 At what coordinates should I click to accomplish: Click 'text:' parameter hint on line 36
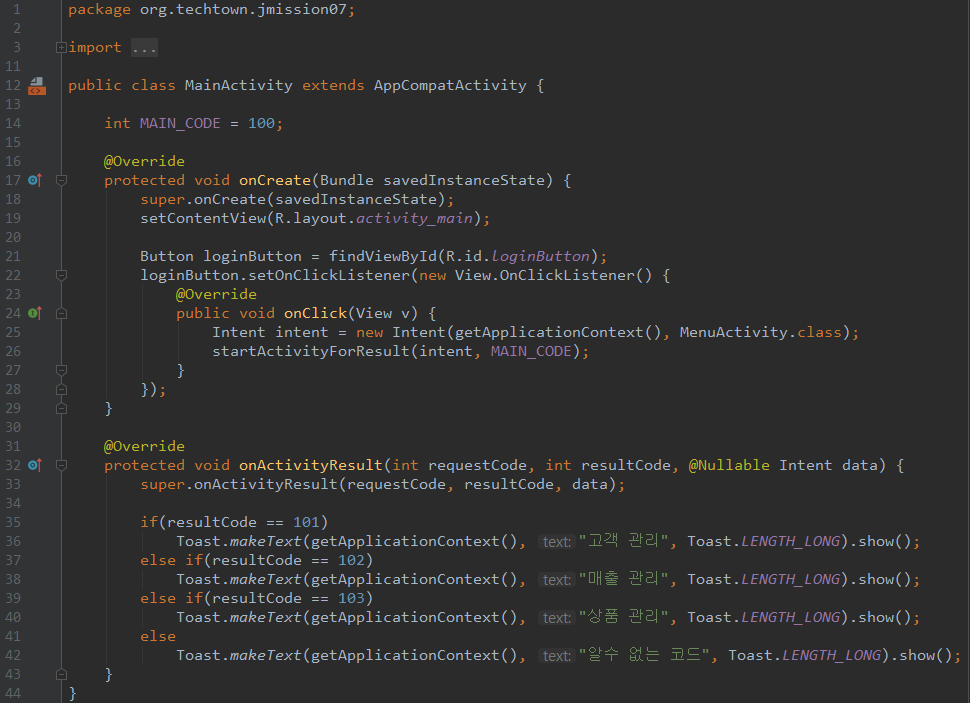[x=556, y=542]
